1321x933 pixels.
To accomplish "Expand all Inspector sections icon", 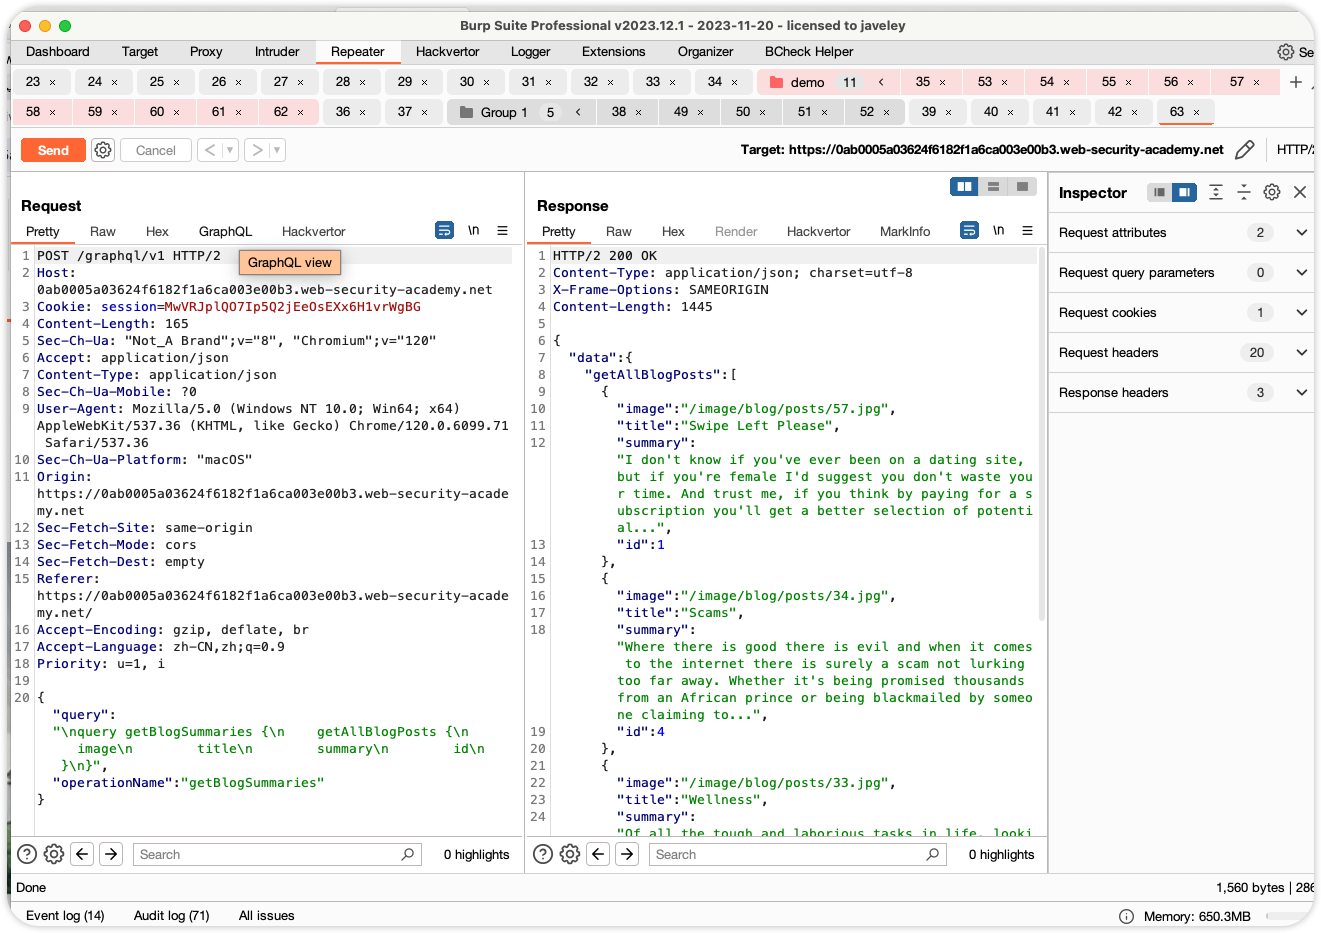I will [x=1216, y=192].
